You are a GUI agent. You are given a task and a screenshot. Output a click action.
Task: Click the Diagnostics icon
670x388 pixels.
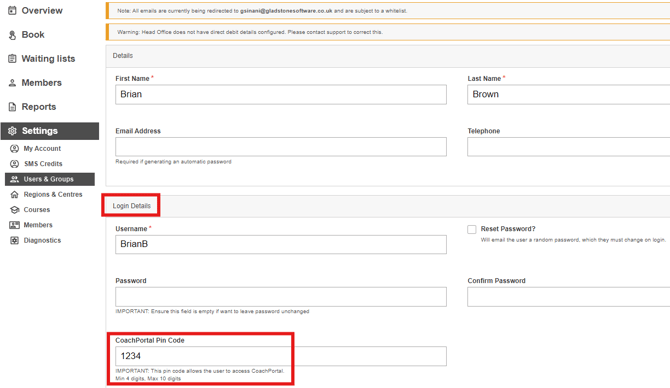click(x=15, y=240)
